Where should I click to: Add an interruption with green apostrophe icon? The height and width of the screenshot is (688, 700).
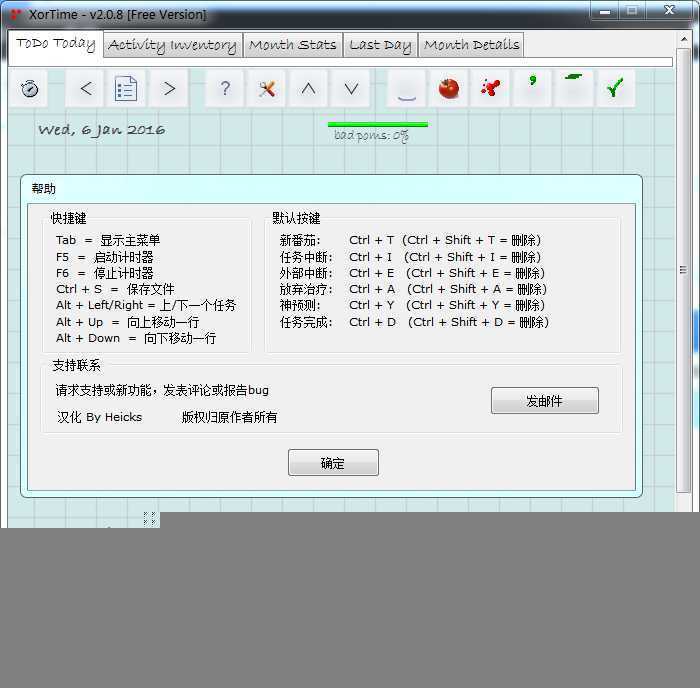[x=532, y=89]
